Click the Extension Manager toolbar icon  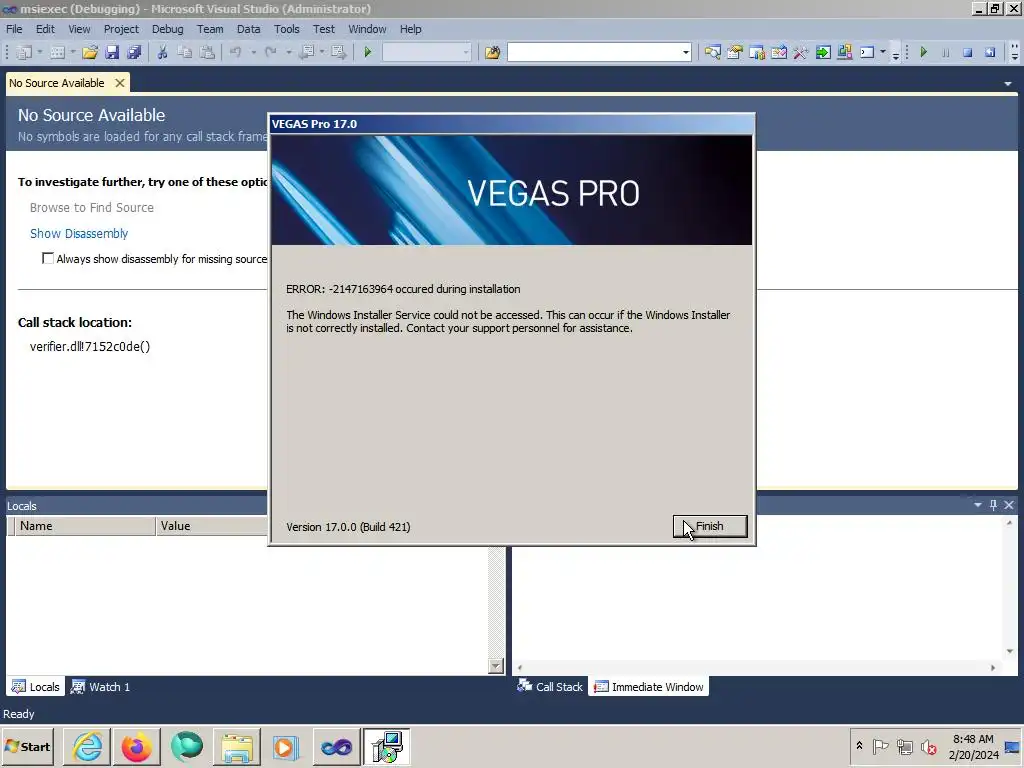(x=844, y=52)
